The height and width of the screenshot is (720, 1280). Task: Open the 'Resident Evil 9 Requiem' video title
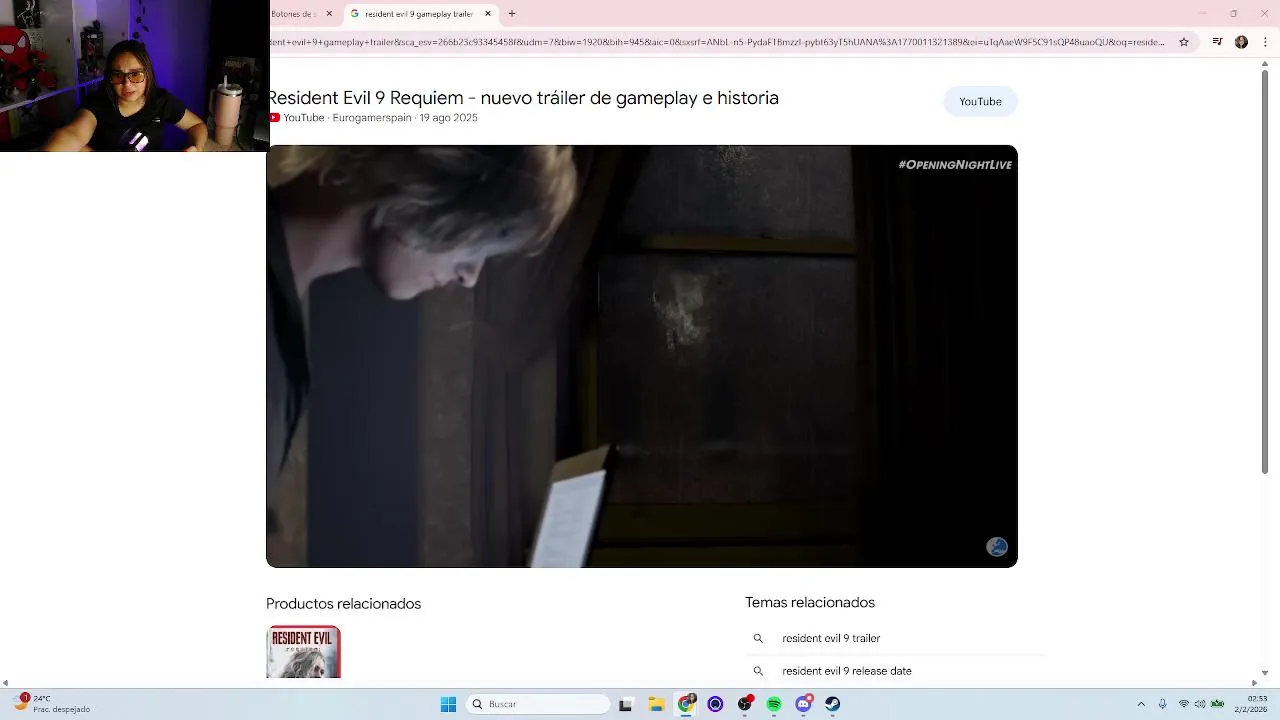522,98
